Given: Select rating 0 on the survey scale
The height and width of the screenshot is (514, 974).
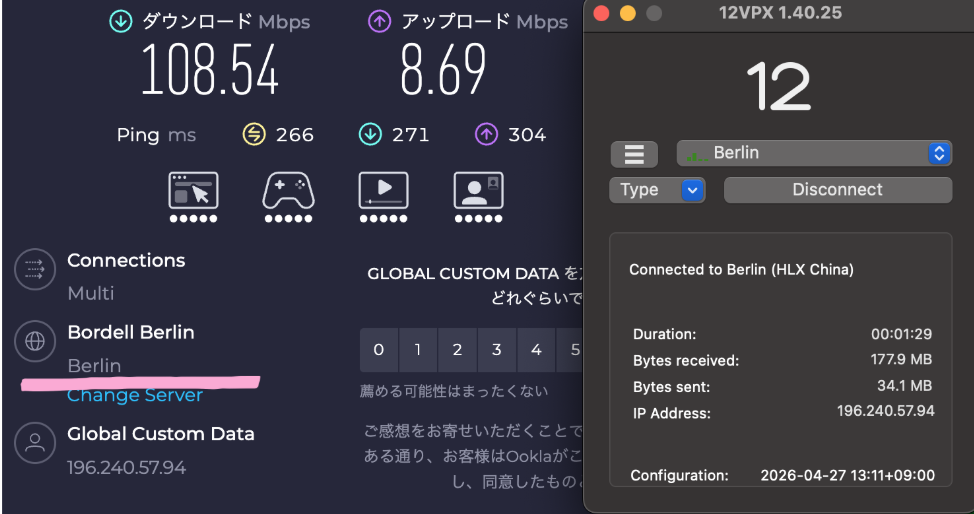Looking at the screenshot, I should pyautogui.click(x=378, y=350).
